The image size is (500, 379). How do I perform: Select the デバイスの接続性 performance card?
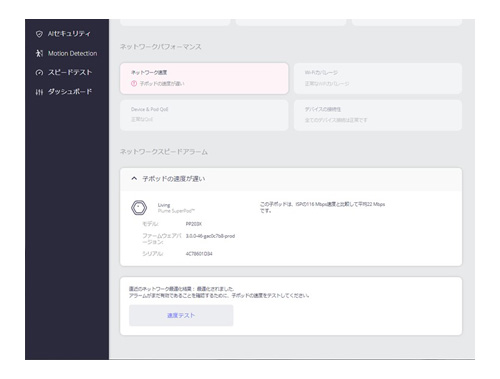tap(378, 115)
